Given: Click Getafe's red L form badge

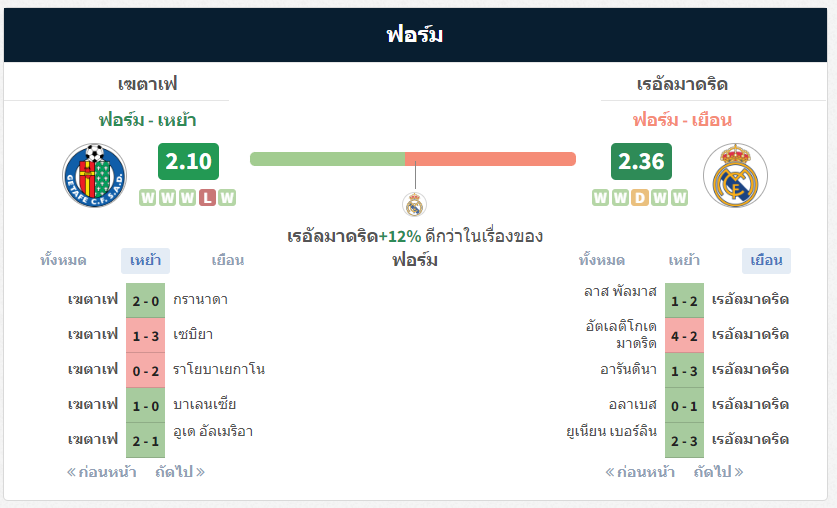Looking at the screenshot, I should click(207, 198).
